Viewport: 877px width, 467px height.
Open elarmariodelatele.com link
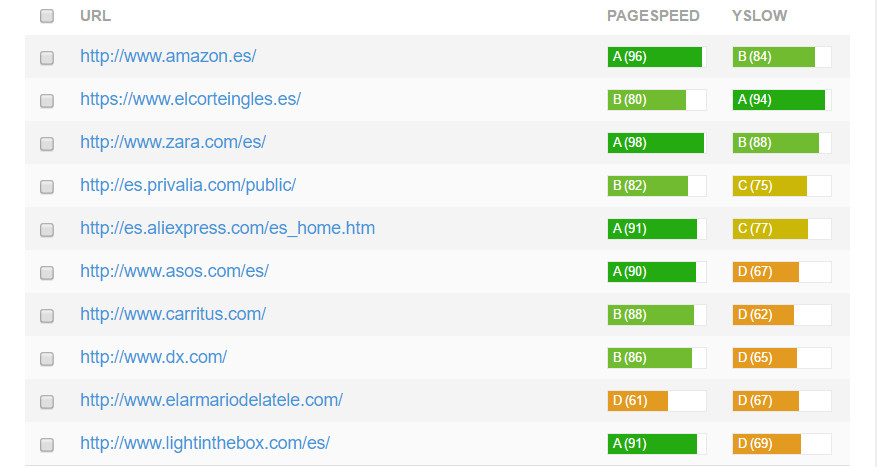click(x=211, y=400)
